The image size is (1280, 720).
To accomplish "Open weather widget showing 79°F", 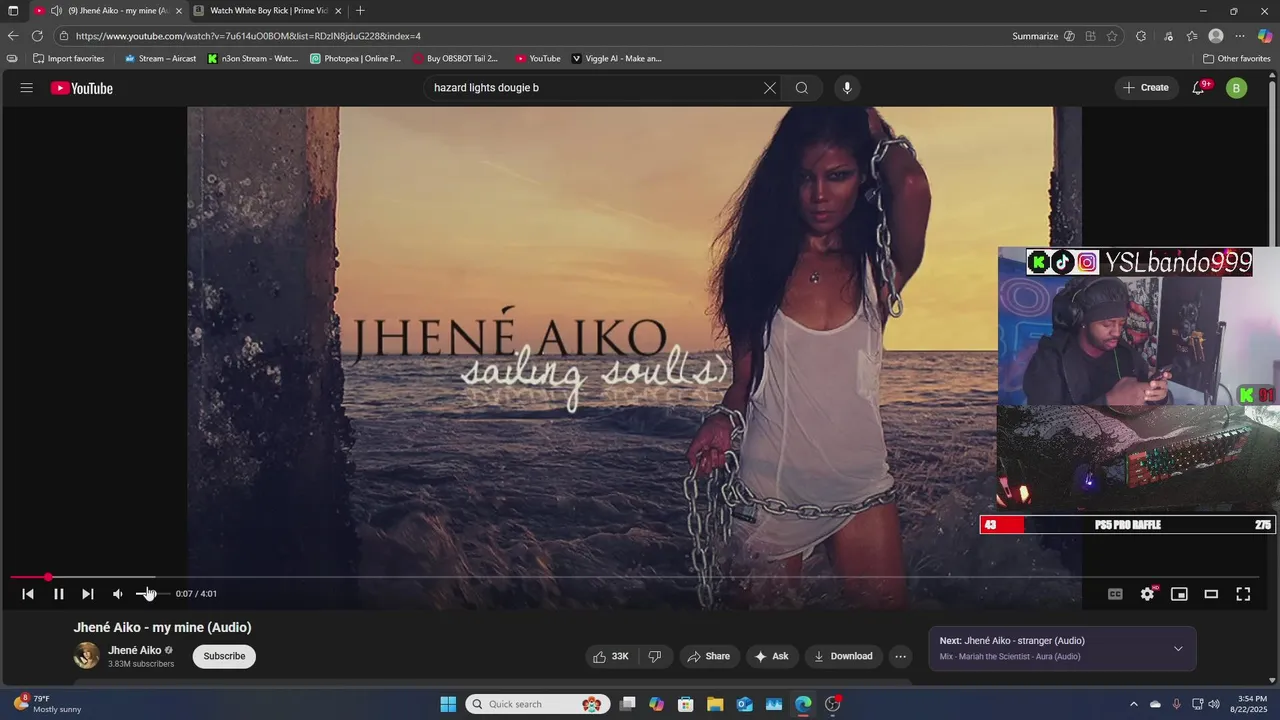I will (47, 704).
